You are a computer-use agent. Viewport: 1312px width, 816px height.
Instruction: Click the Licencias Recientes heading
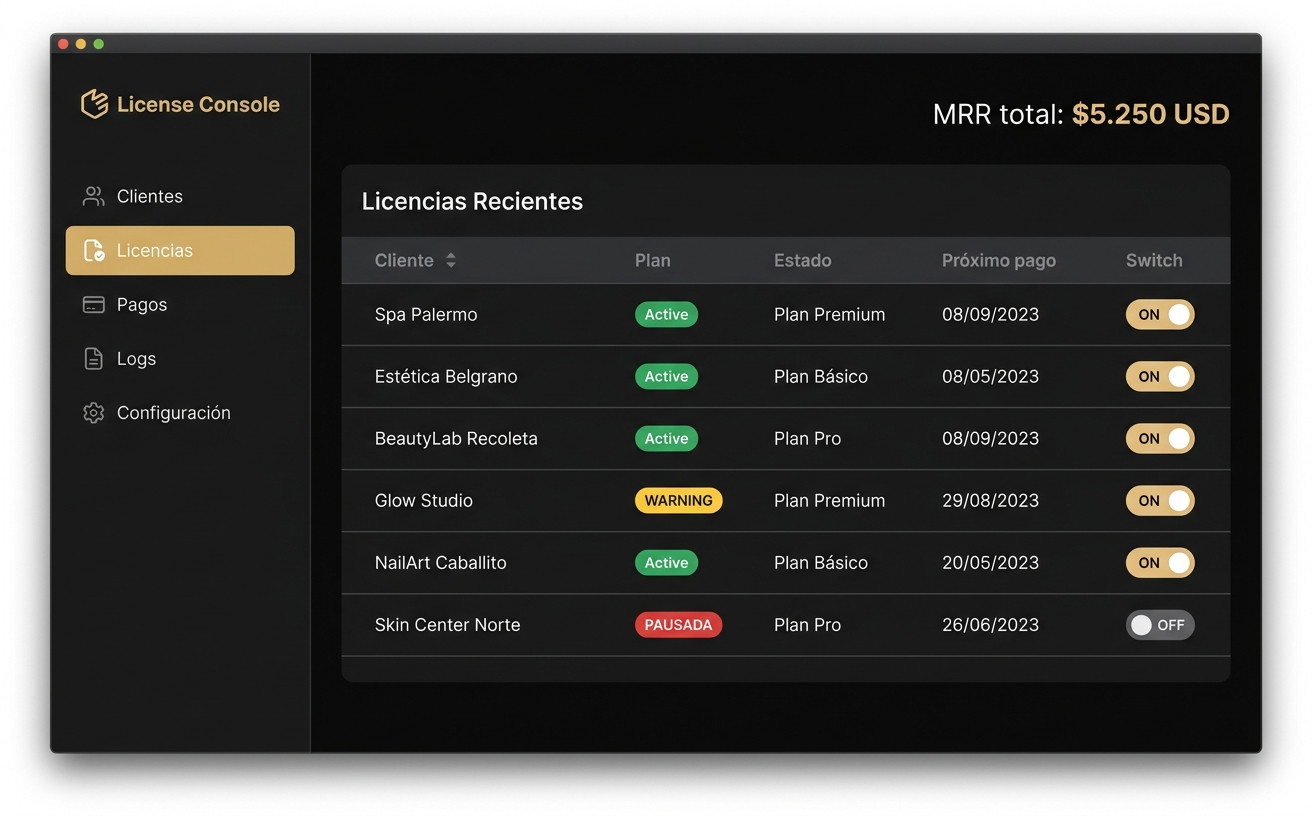click(472, 201)
